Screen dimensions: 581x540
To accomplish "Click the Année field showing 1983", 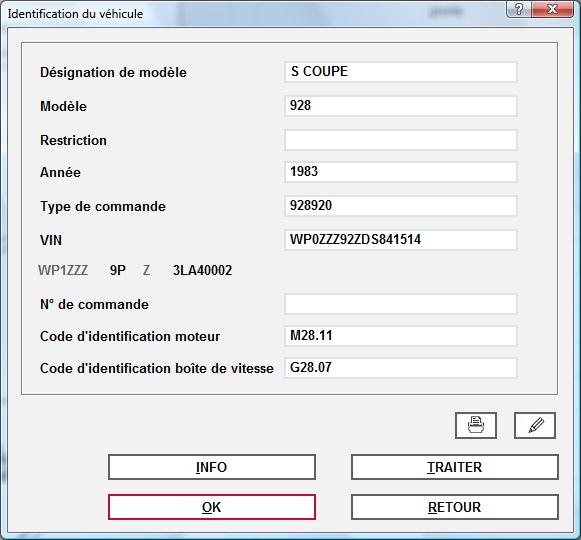I will click(401, 172).
